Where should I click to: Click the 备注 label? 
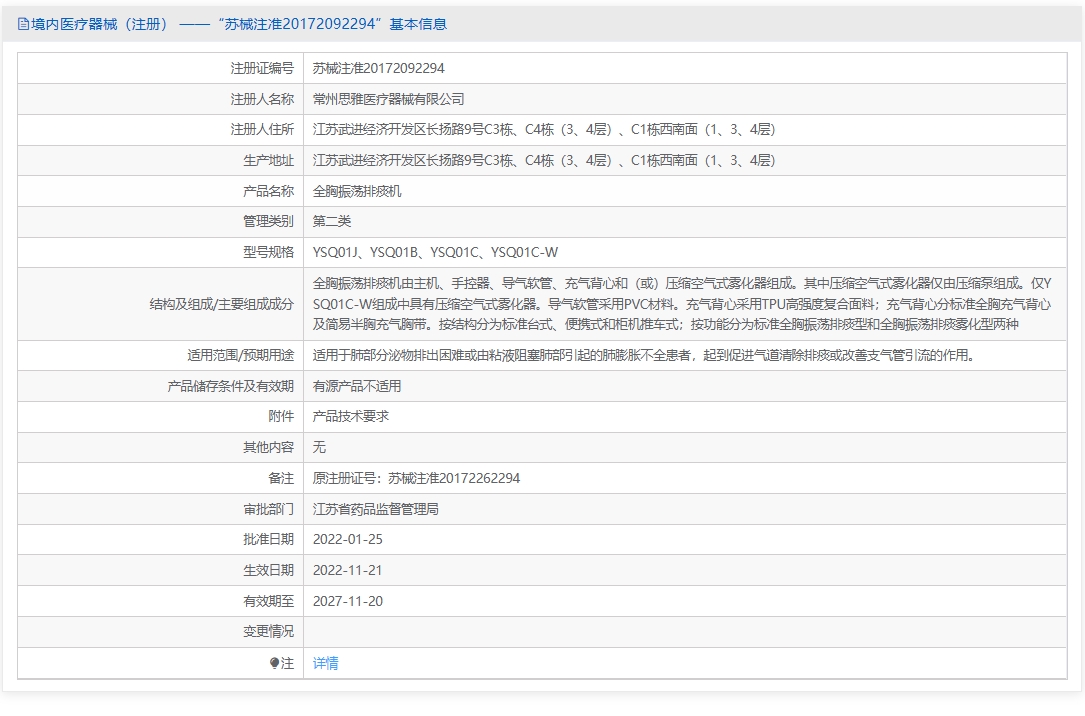pyautogui.click(x=281, y=478)
